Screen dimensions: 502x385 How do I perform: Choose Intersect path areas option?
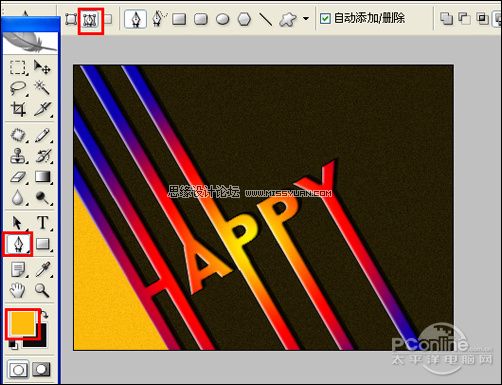482,19
